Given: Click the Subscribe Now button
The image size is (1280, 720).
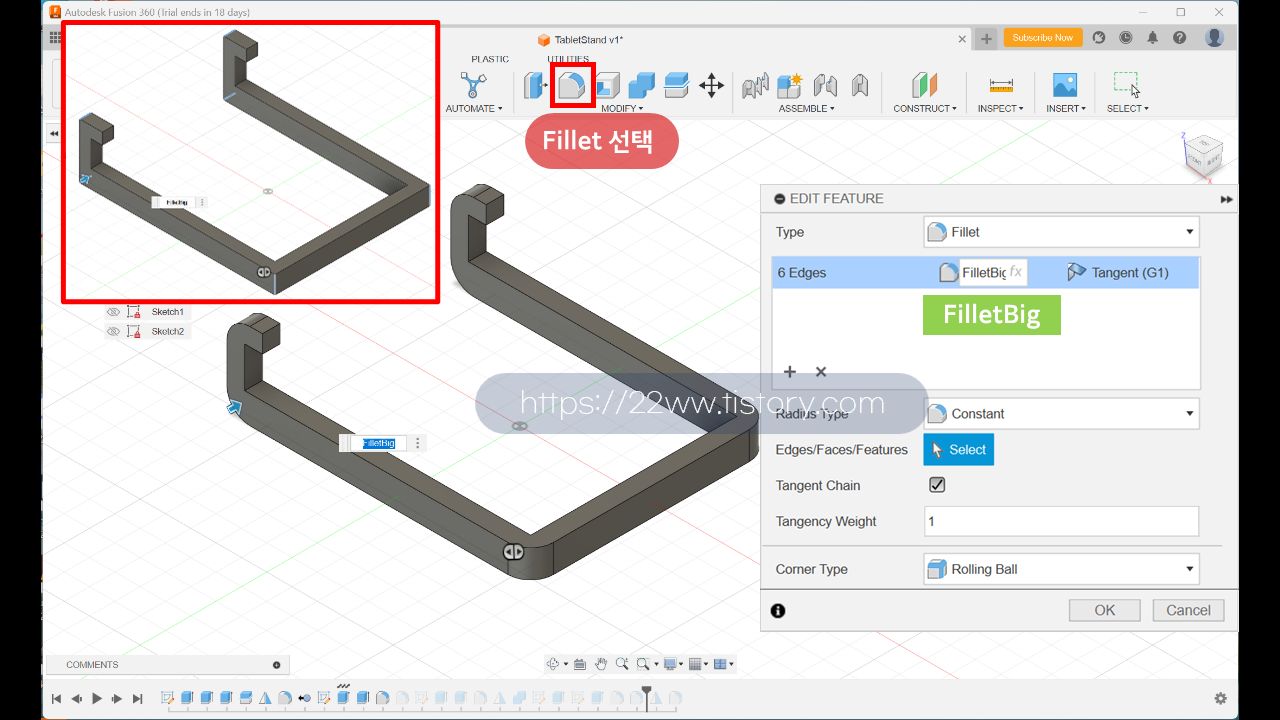Looking at the screenshot, I should 1042,38.
